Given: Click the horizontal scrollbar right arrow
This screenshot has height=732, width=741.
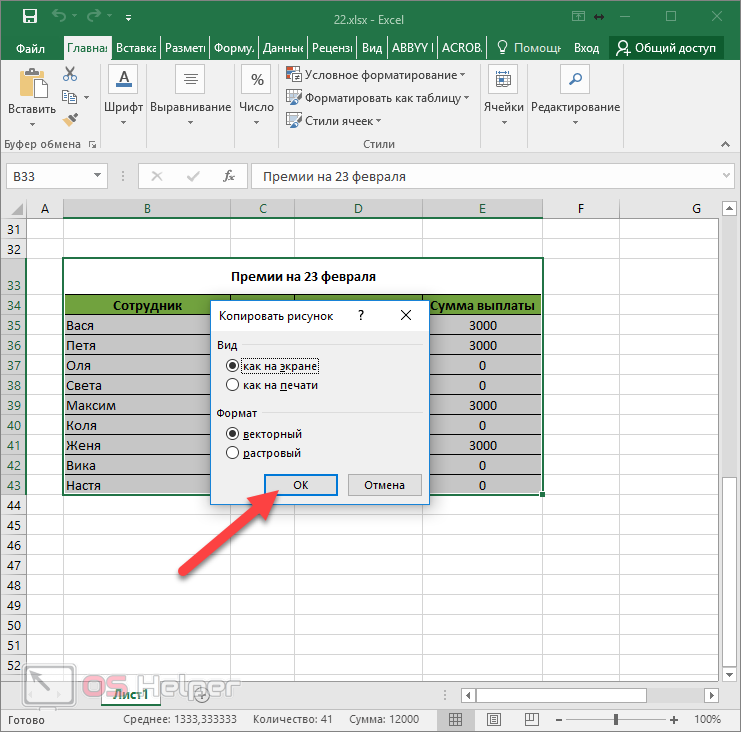Looking at the screenshot, I should (x=712, y=696).
